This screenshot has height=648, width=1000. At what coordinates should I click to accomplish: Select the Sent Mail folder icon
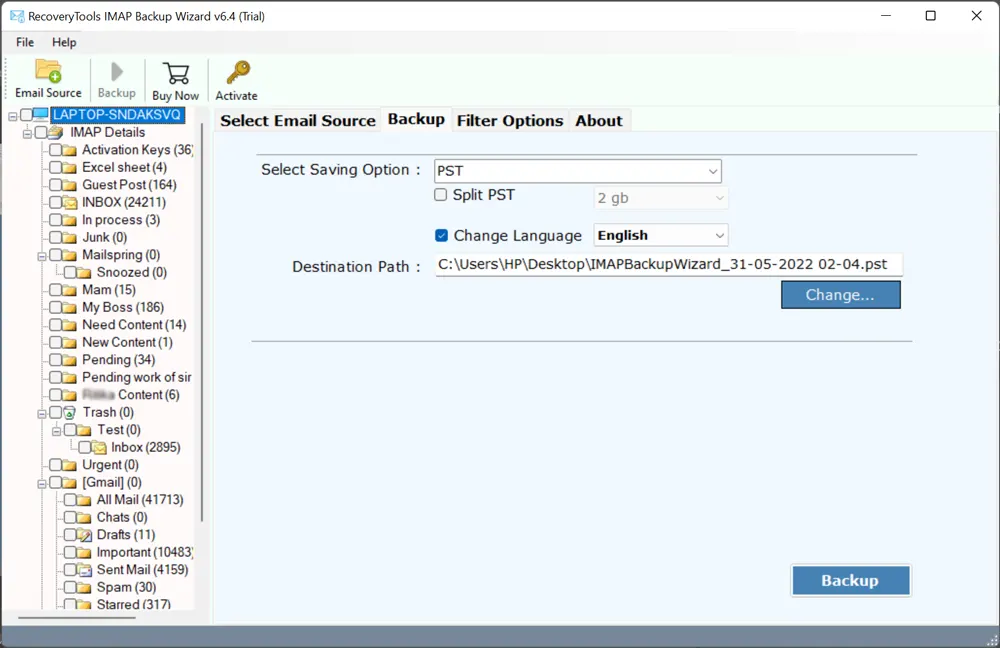84,570
